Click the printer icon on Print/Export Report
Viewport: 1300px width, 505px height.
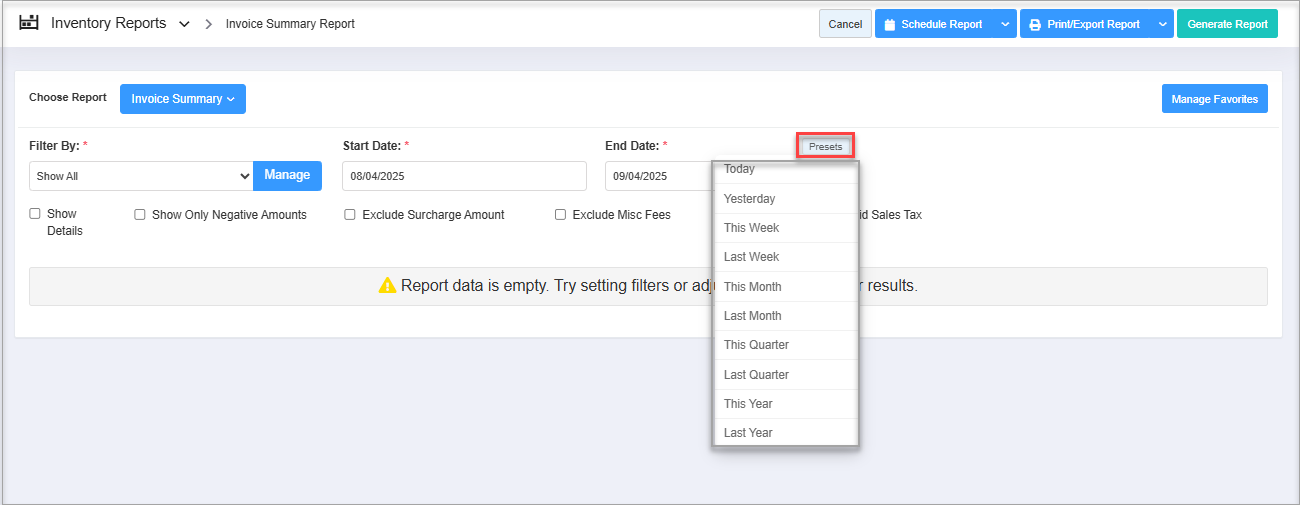coord(1035,25)
